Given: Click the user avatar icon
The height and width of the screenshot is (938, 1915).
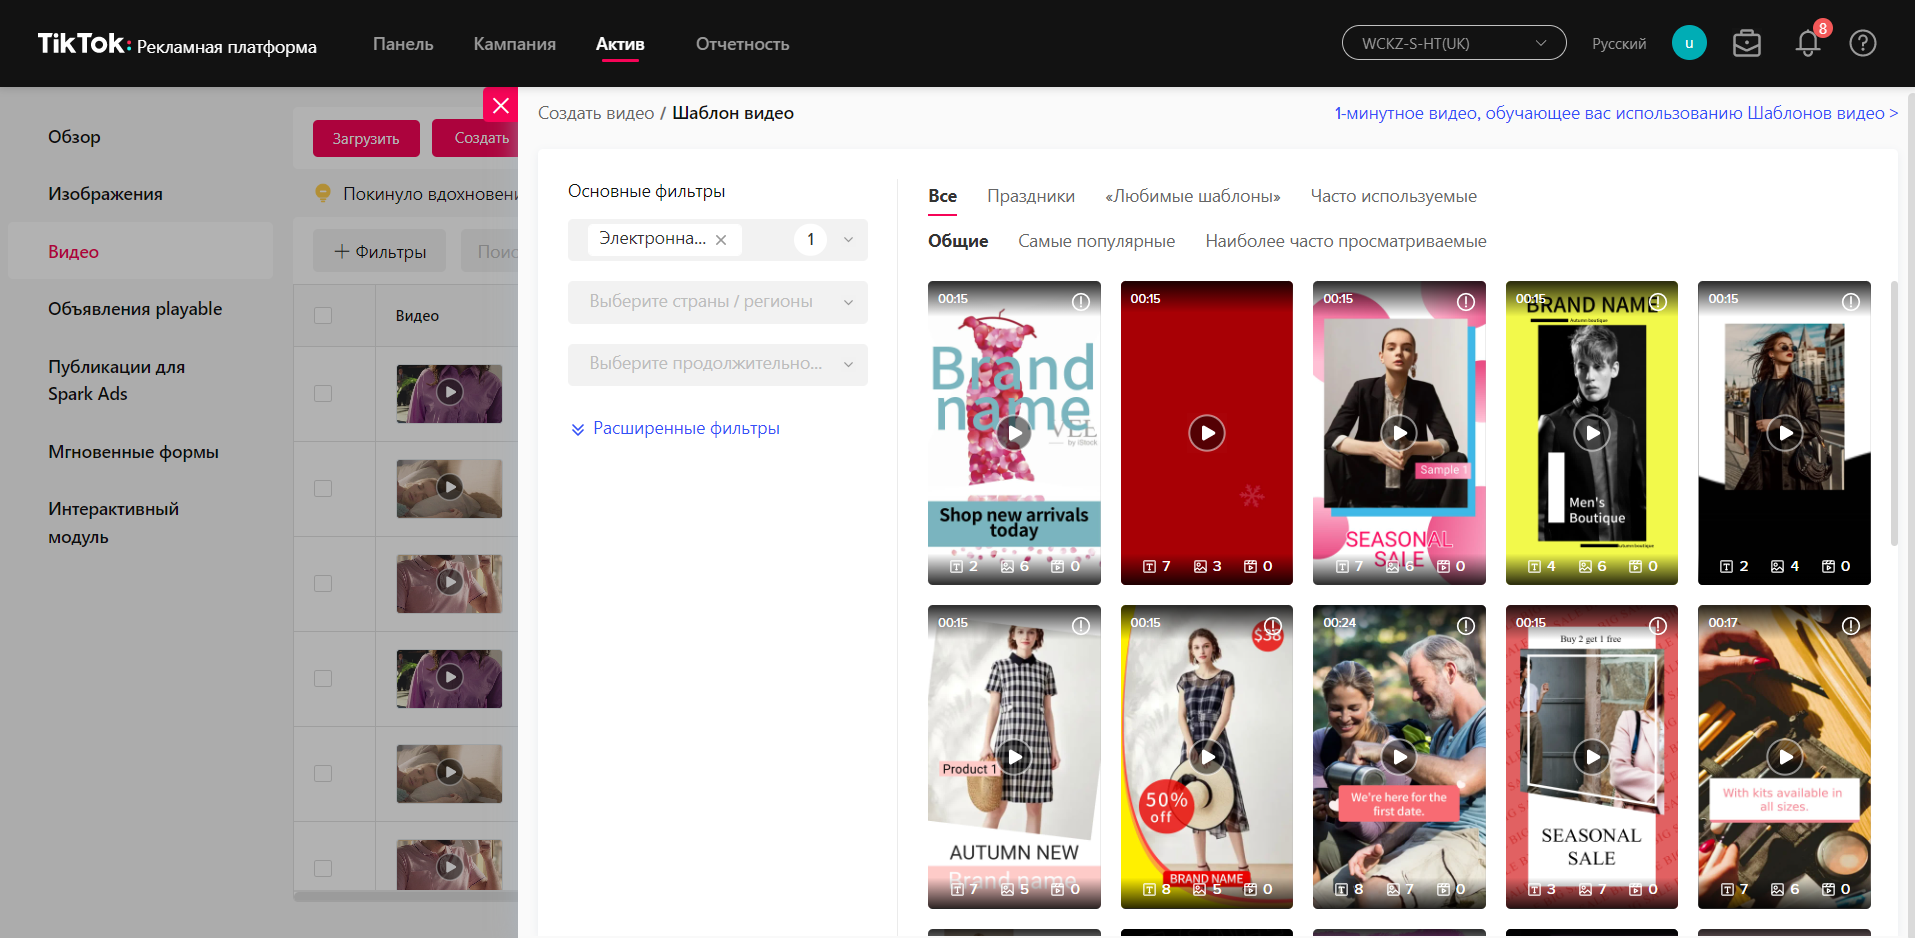Looking at the screenshot, I should coord(1689,43).
